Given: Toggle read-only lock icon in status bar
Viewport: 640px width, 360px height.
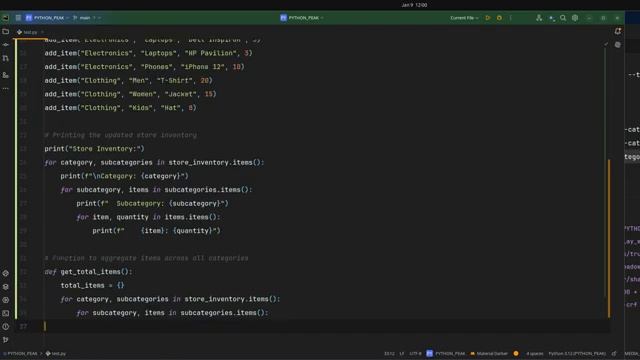Looking at the screenshot, I should click(x=614, y=354).
